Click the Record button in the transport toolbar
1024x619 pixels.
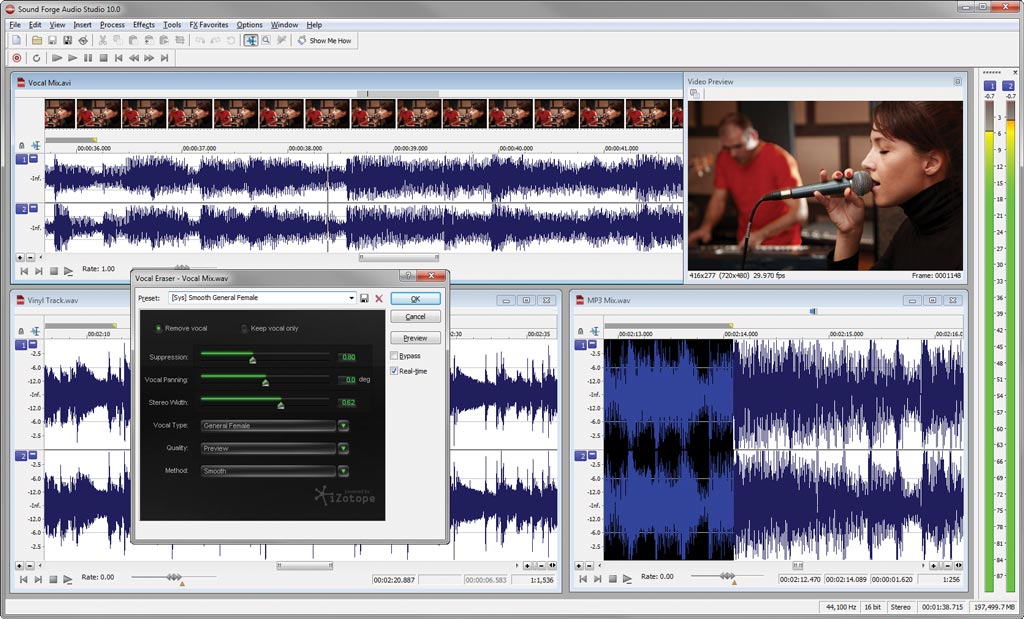[19, 58]
